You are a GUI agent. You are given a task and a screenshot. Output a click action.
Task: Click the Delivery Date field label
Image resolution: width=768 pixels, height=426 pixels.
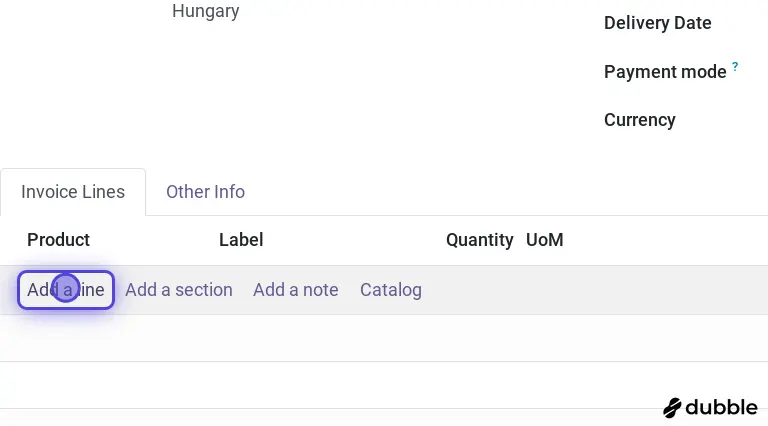(657, 23)
